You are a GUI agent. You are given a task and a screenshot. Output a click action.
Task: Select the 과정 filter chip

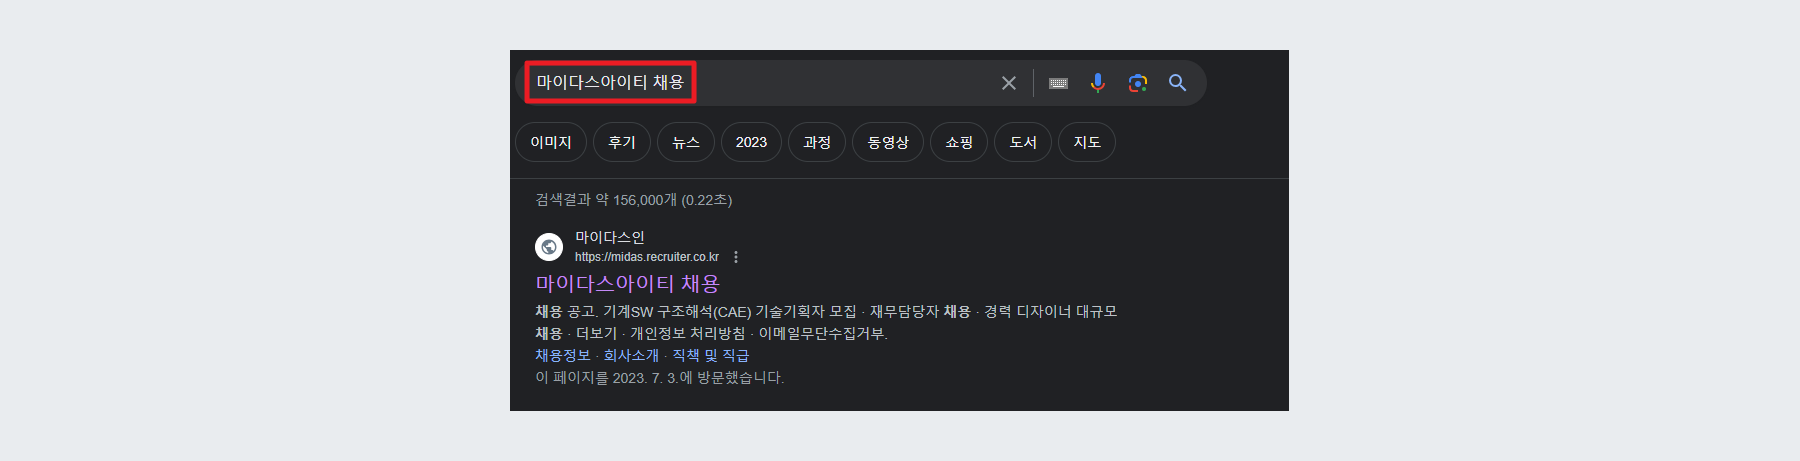pyautogui.click(x=817, y=142)
